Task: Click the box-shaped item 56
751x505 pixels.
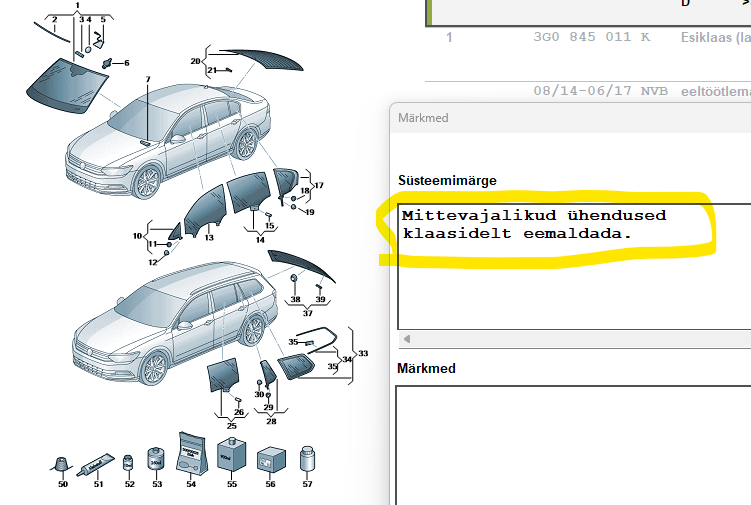Action: (268, 461)
